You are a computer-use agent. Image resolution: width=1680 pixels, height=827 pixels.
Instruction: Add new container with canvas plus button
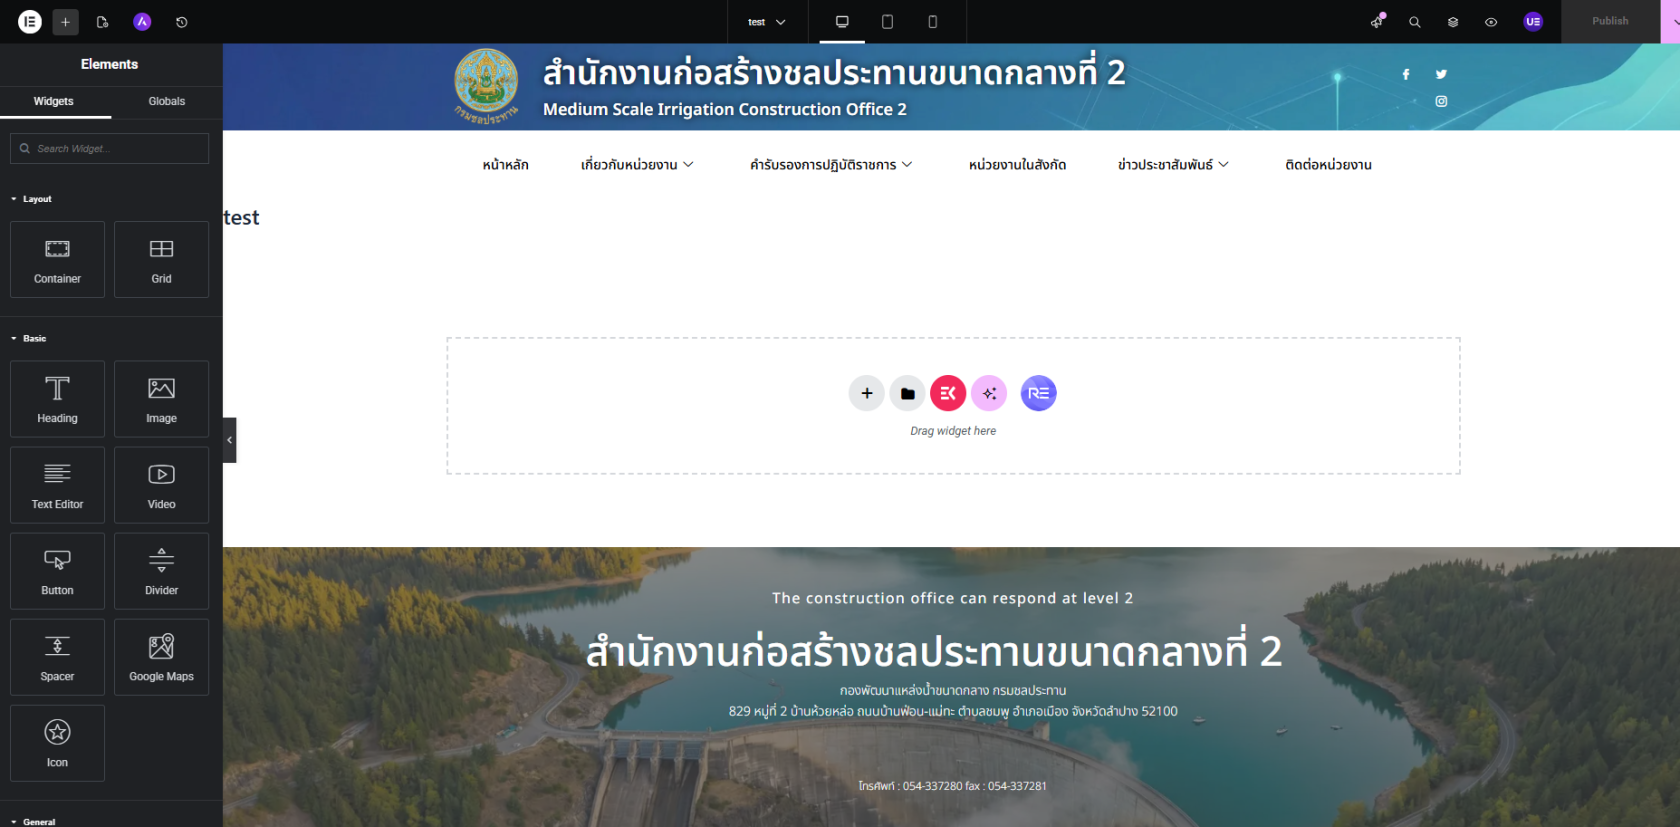point(867,393)
